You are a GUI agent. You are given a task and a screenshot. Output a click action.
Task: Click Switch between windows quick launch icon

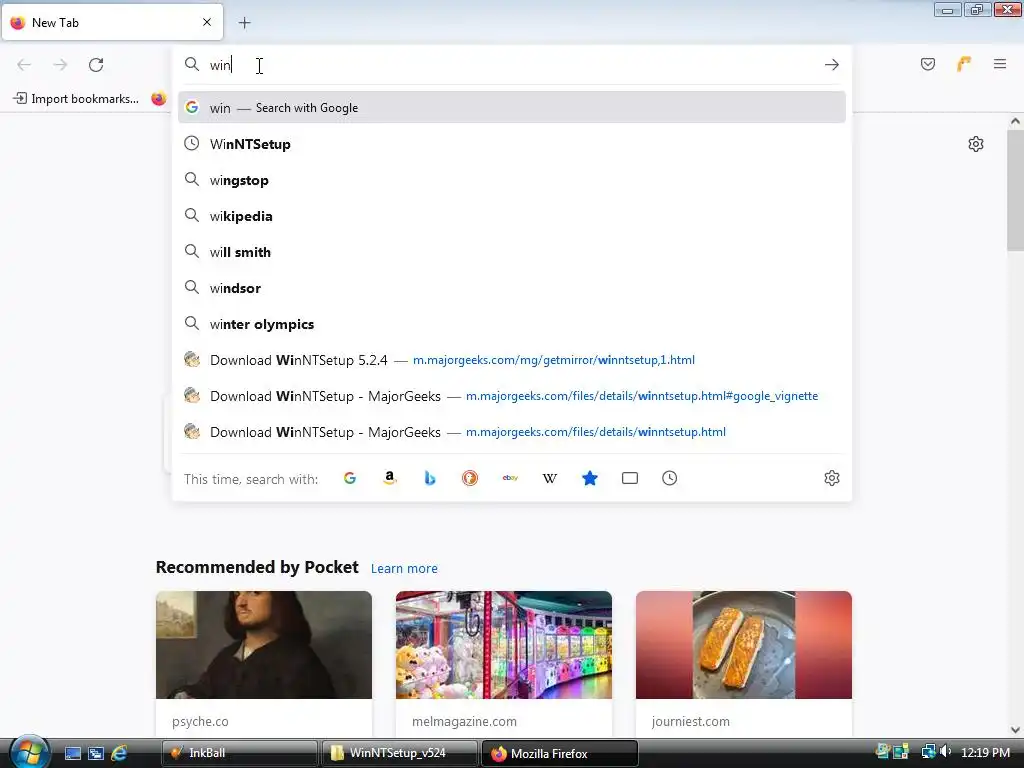tap(96, 753)
